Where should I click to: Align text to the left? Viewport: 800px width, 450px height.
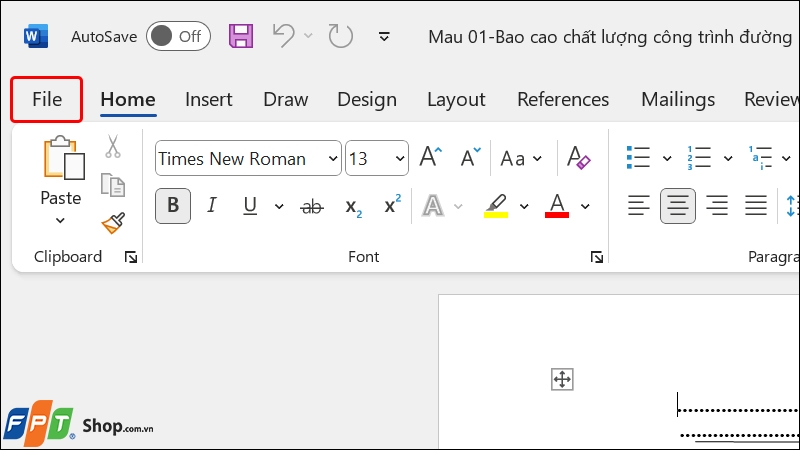click(638, 206)
